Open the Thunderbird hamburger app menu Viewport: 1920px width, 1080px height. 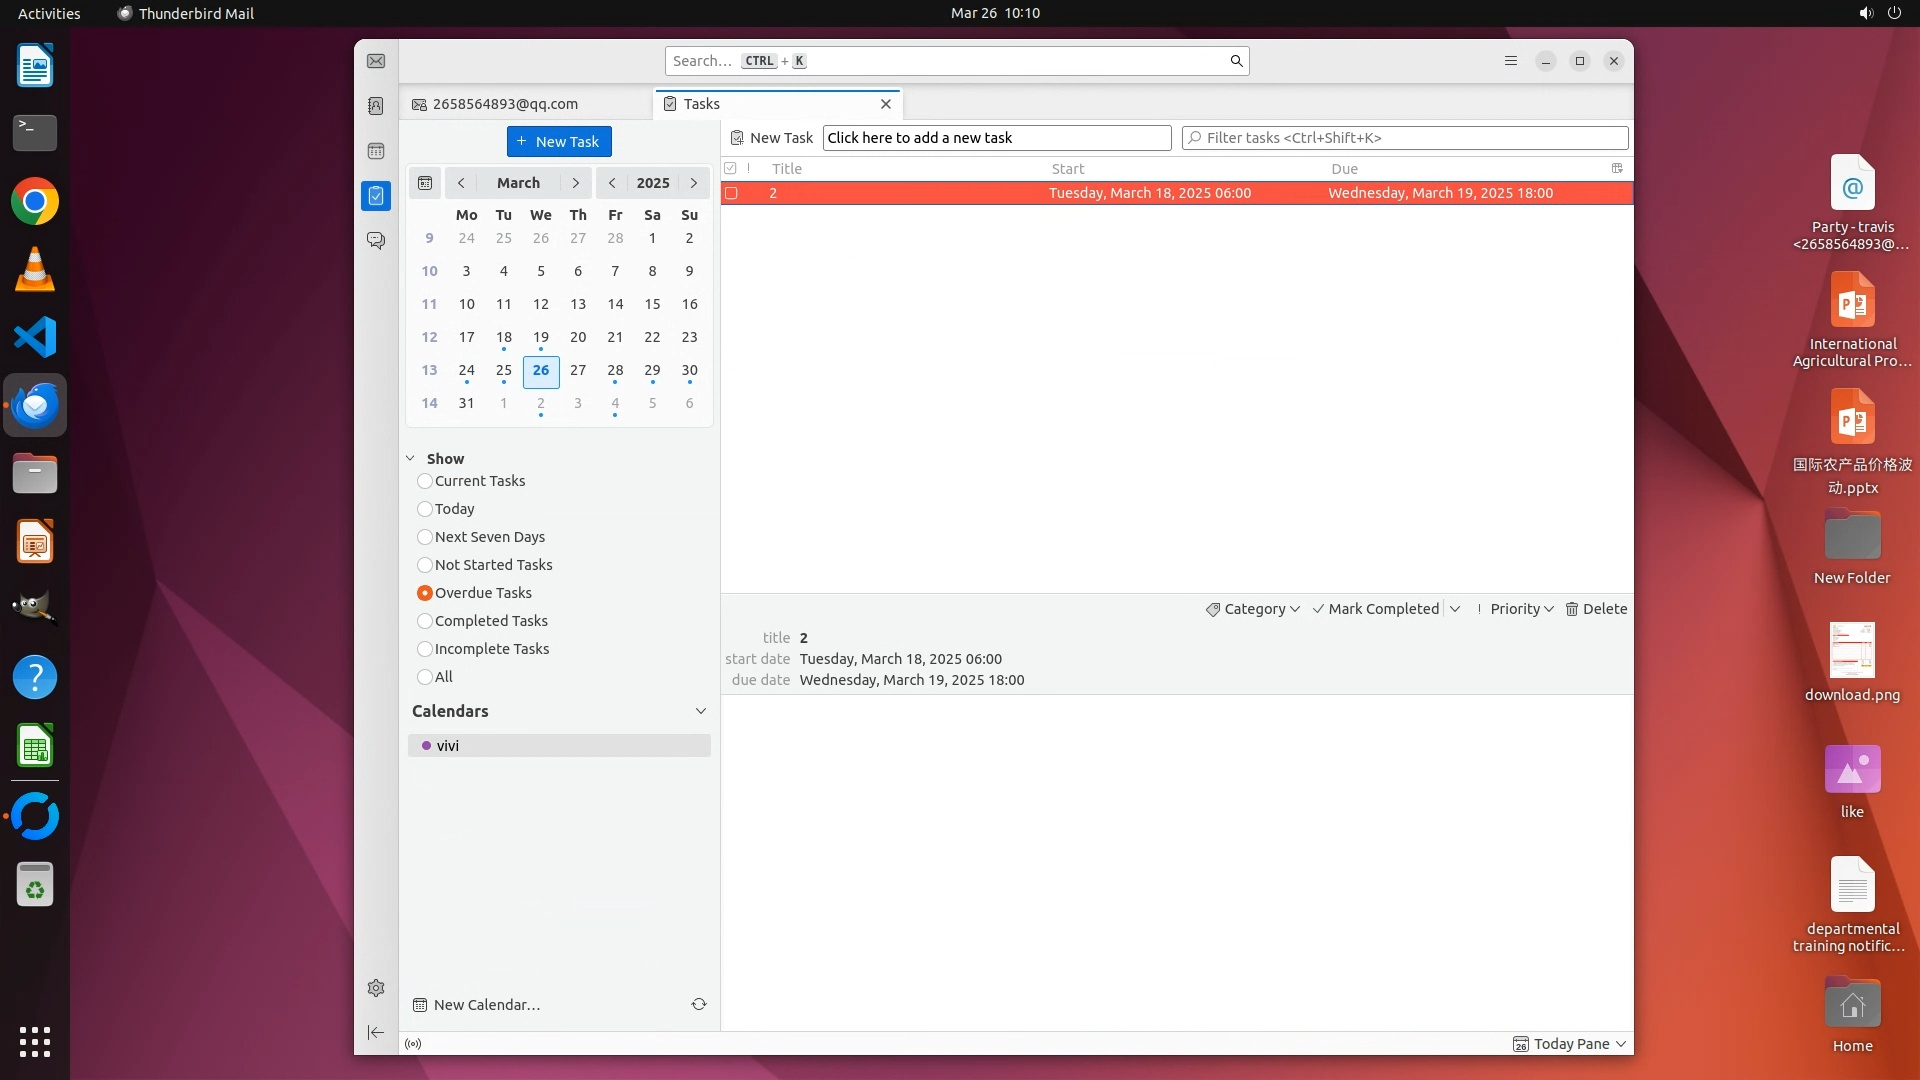tap(1511, 61)
